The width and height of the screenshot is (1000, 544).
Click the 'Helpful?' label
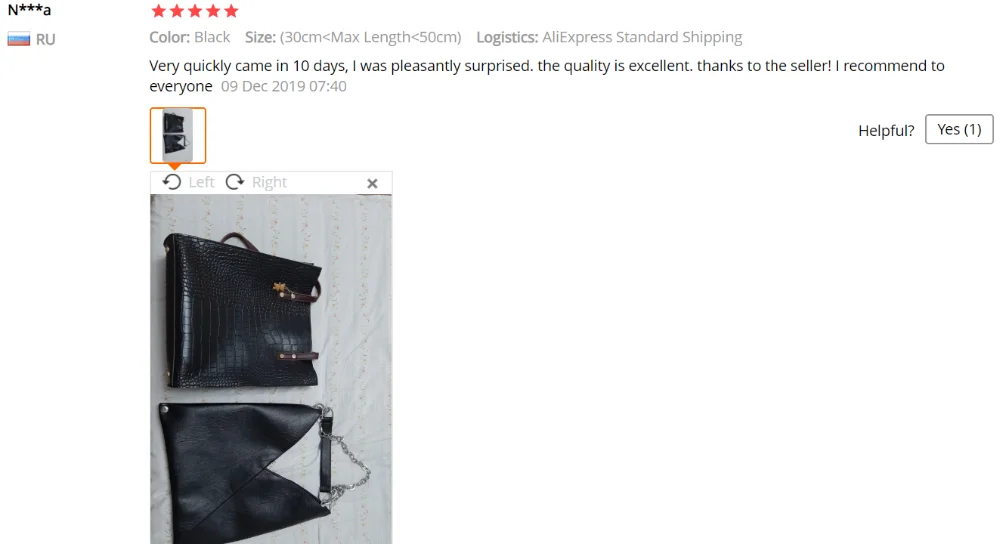pyautogui.click(x=886, y=130)
